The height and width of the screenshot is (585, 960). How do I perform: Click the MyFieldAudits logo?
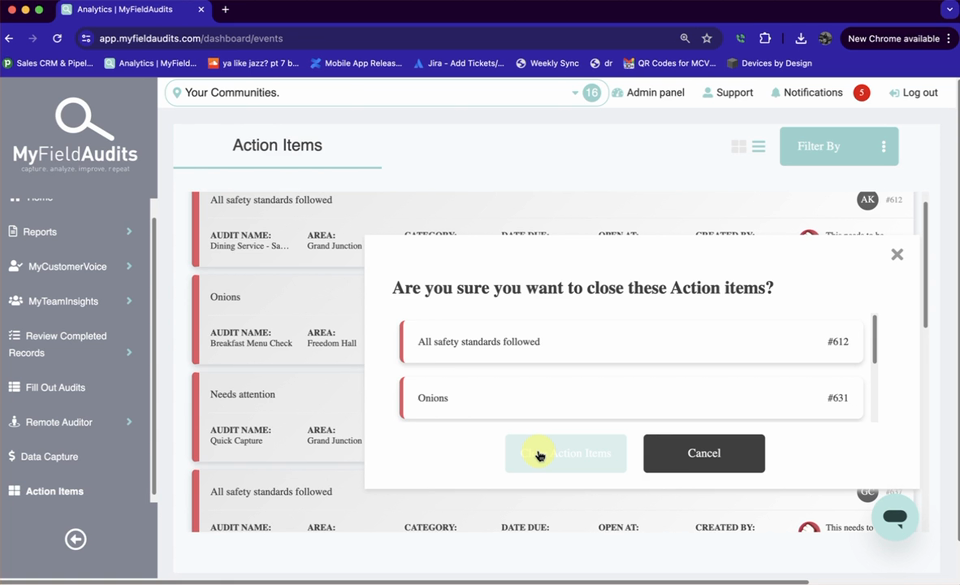point(75,136)
